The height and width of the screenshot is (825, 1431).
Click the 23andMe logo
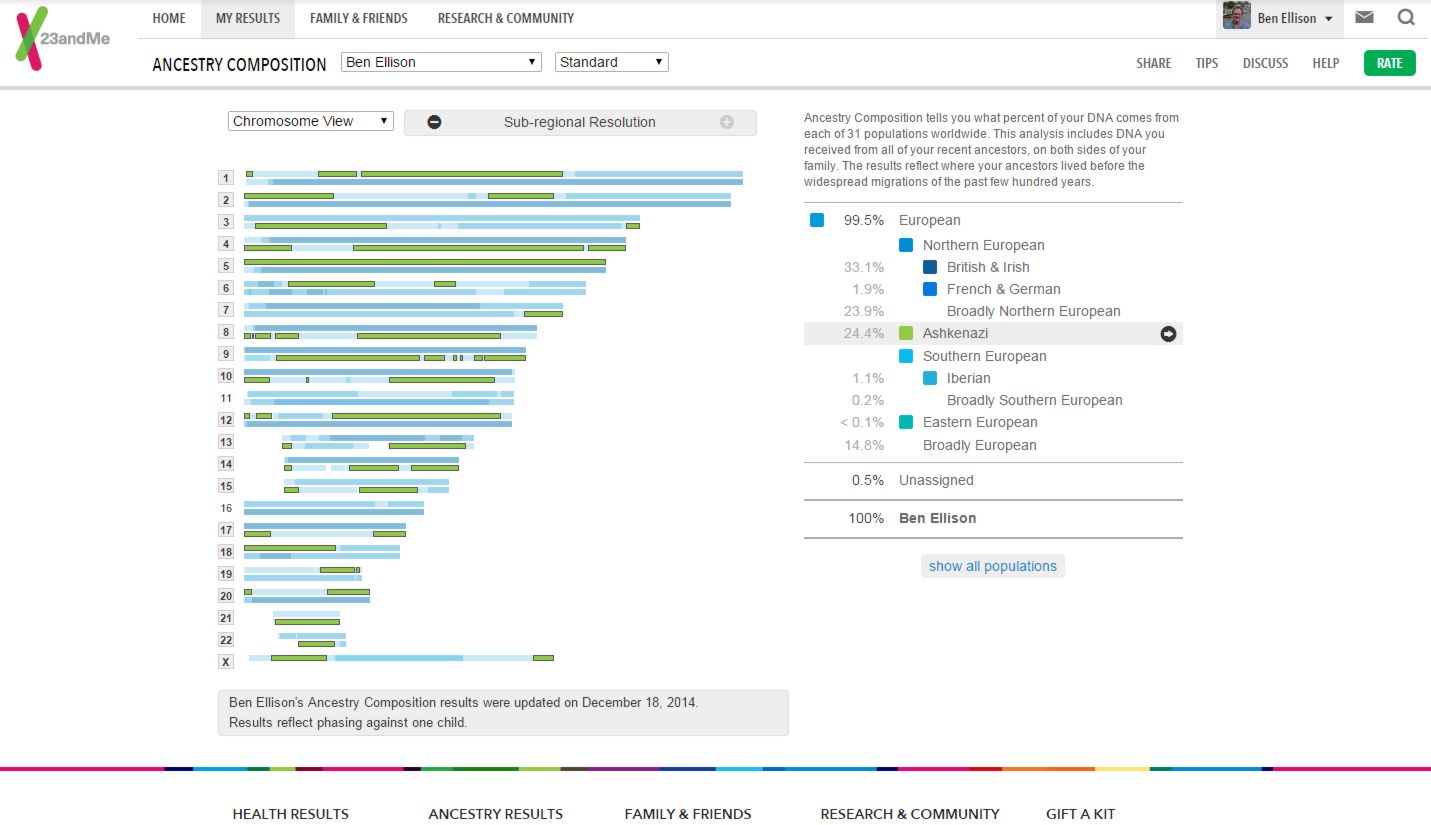(63, 39)
